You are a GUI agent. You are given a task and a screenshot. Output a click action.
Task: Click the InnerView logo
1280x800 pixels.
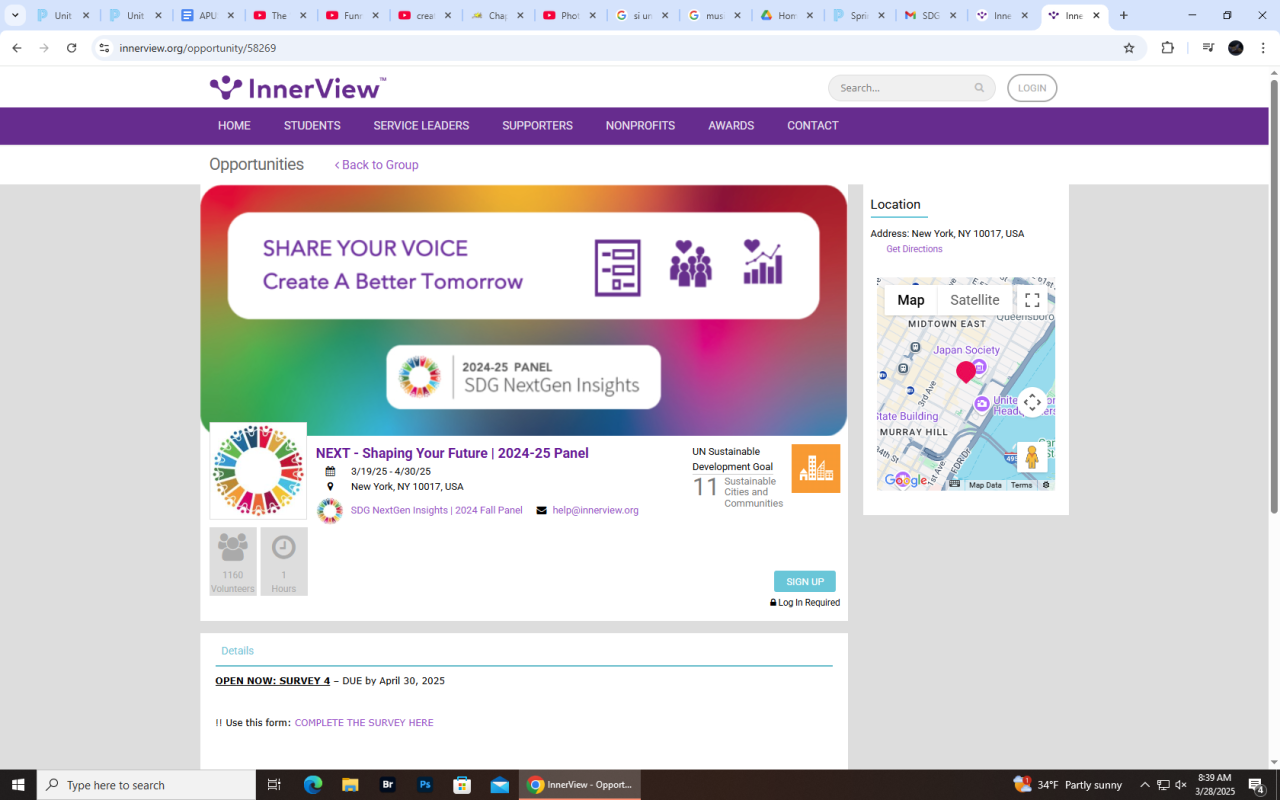[297, 88]
